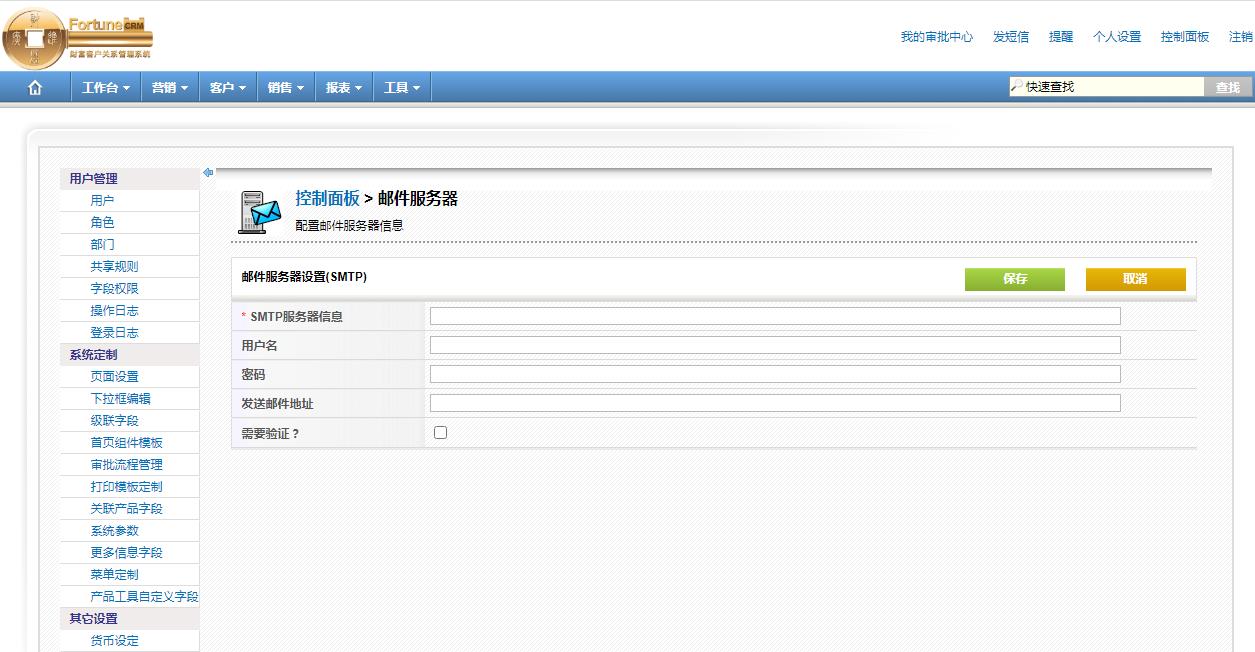The height and width of the screenshot is (652, 1255).
Task: Open 菜单定制 in the sidebar
Action: coord(114,575)
